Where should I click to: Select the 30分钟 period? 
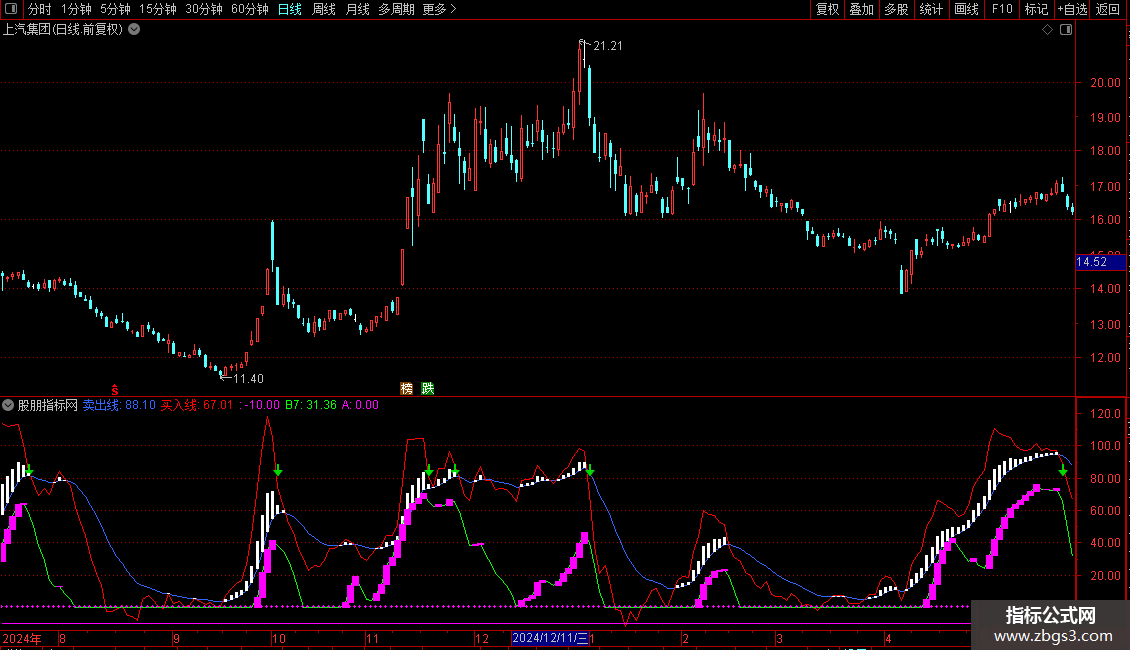tap(204, 9)
